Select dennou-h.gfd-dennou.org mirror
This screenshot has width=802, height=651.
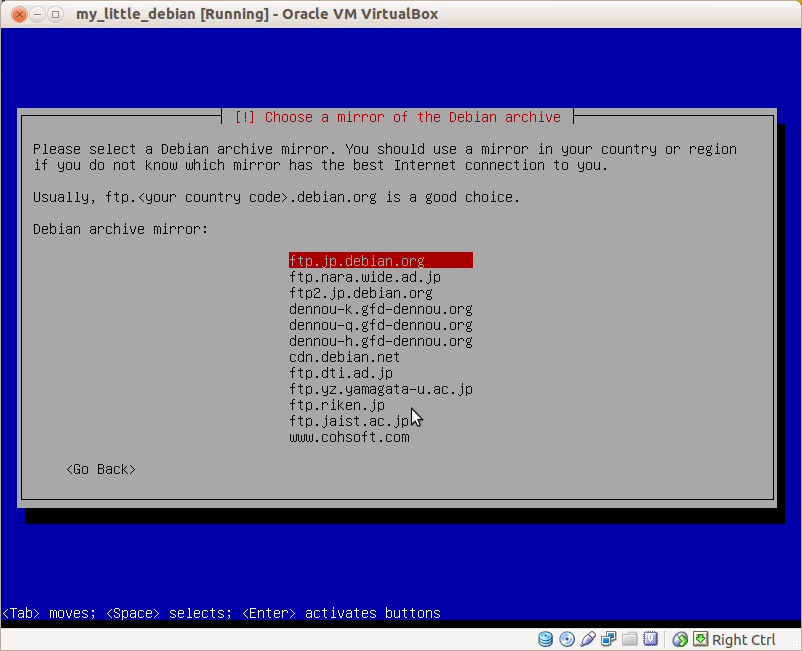click(x=381, y=341)
